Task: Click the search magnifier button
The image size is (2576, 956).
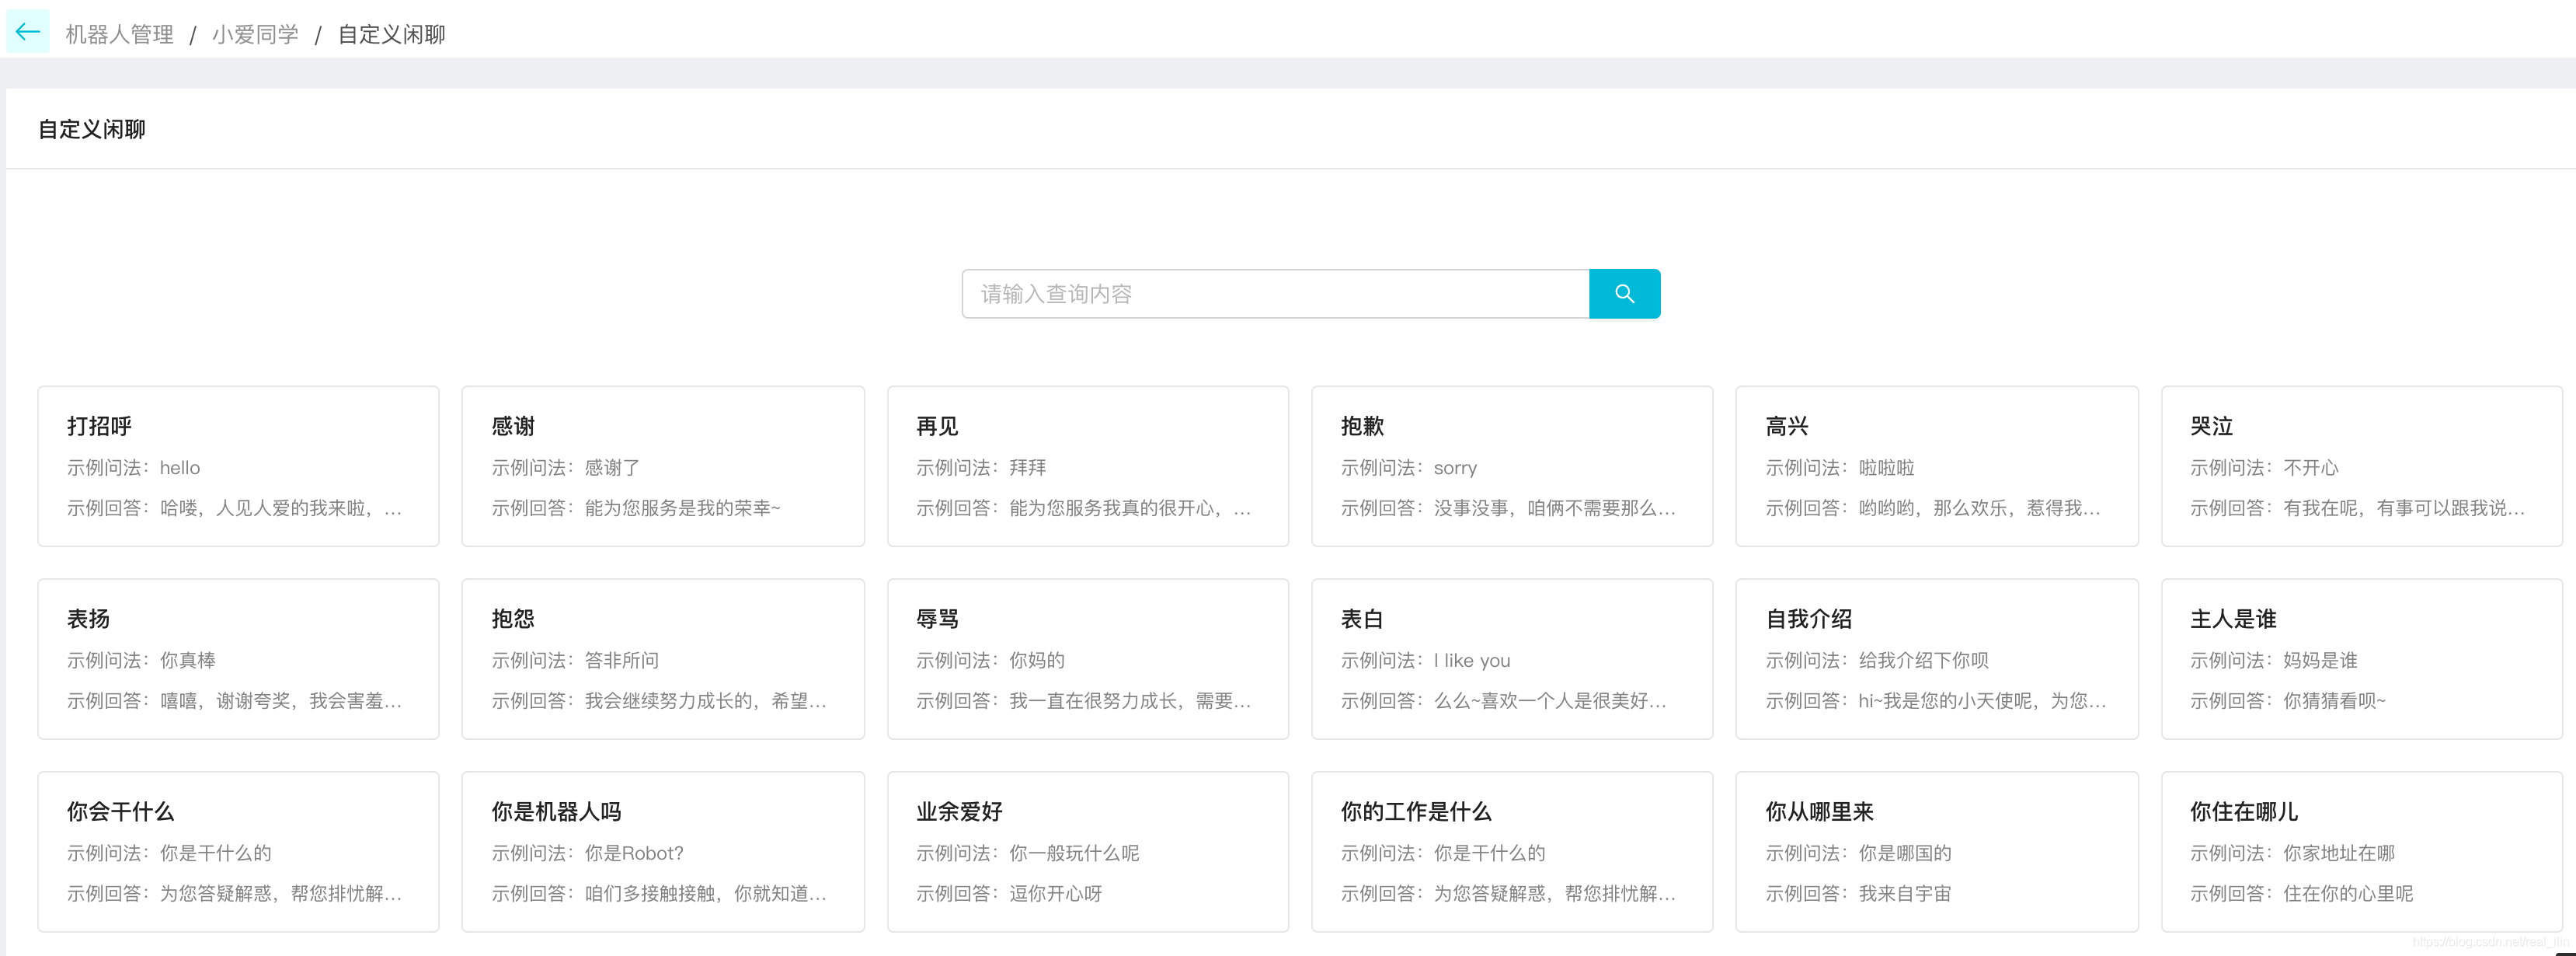Action: pyautogui.click(x=1624, y=294)
